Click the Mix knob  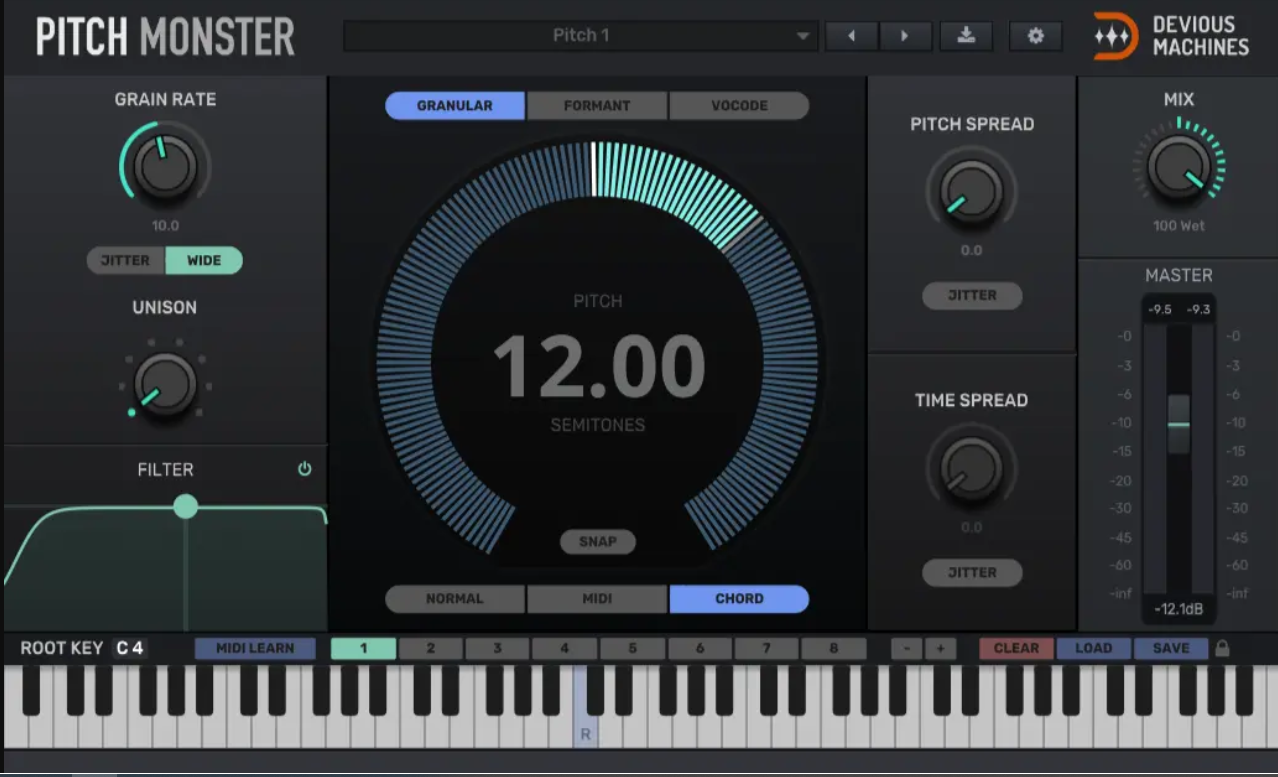(x=1179, y=166)
